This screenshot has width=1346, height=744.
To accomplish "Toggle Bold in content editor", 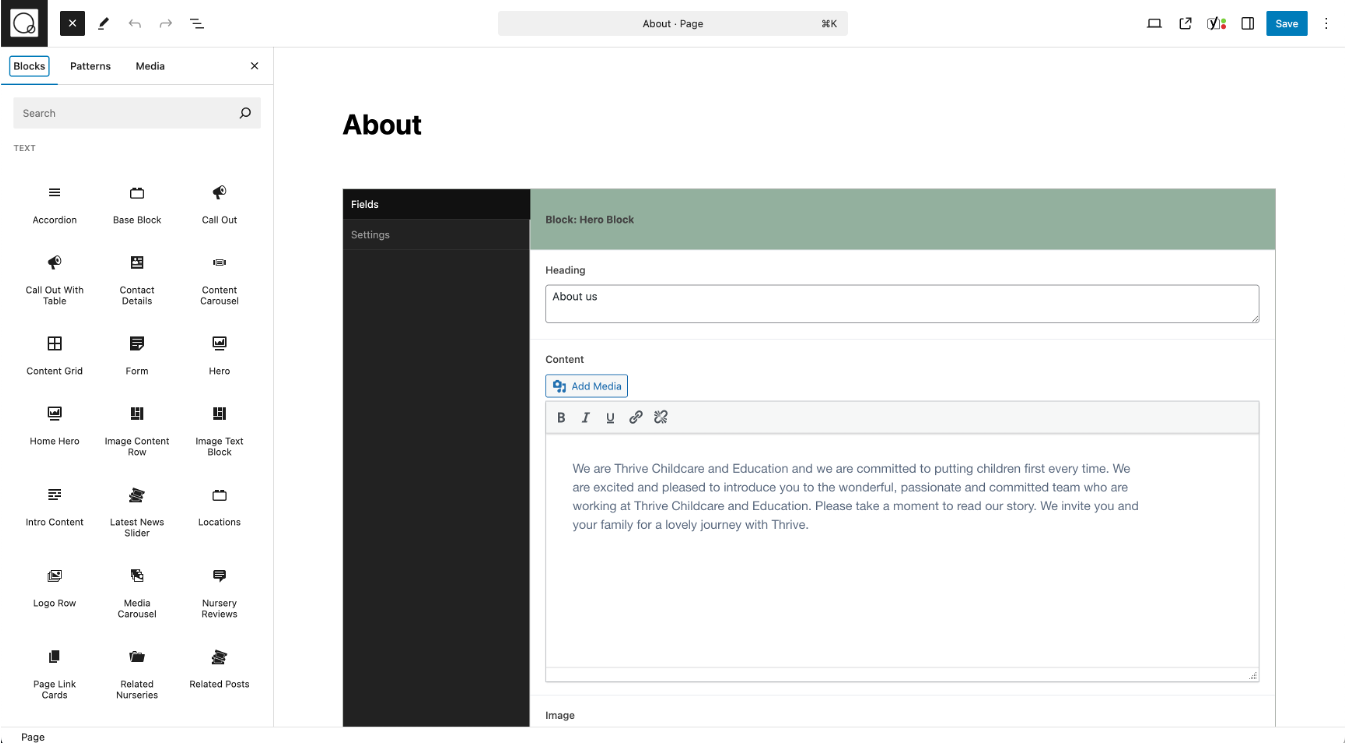I will [x=561, y=418].
